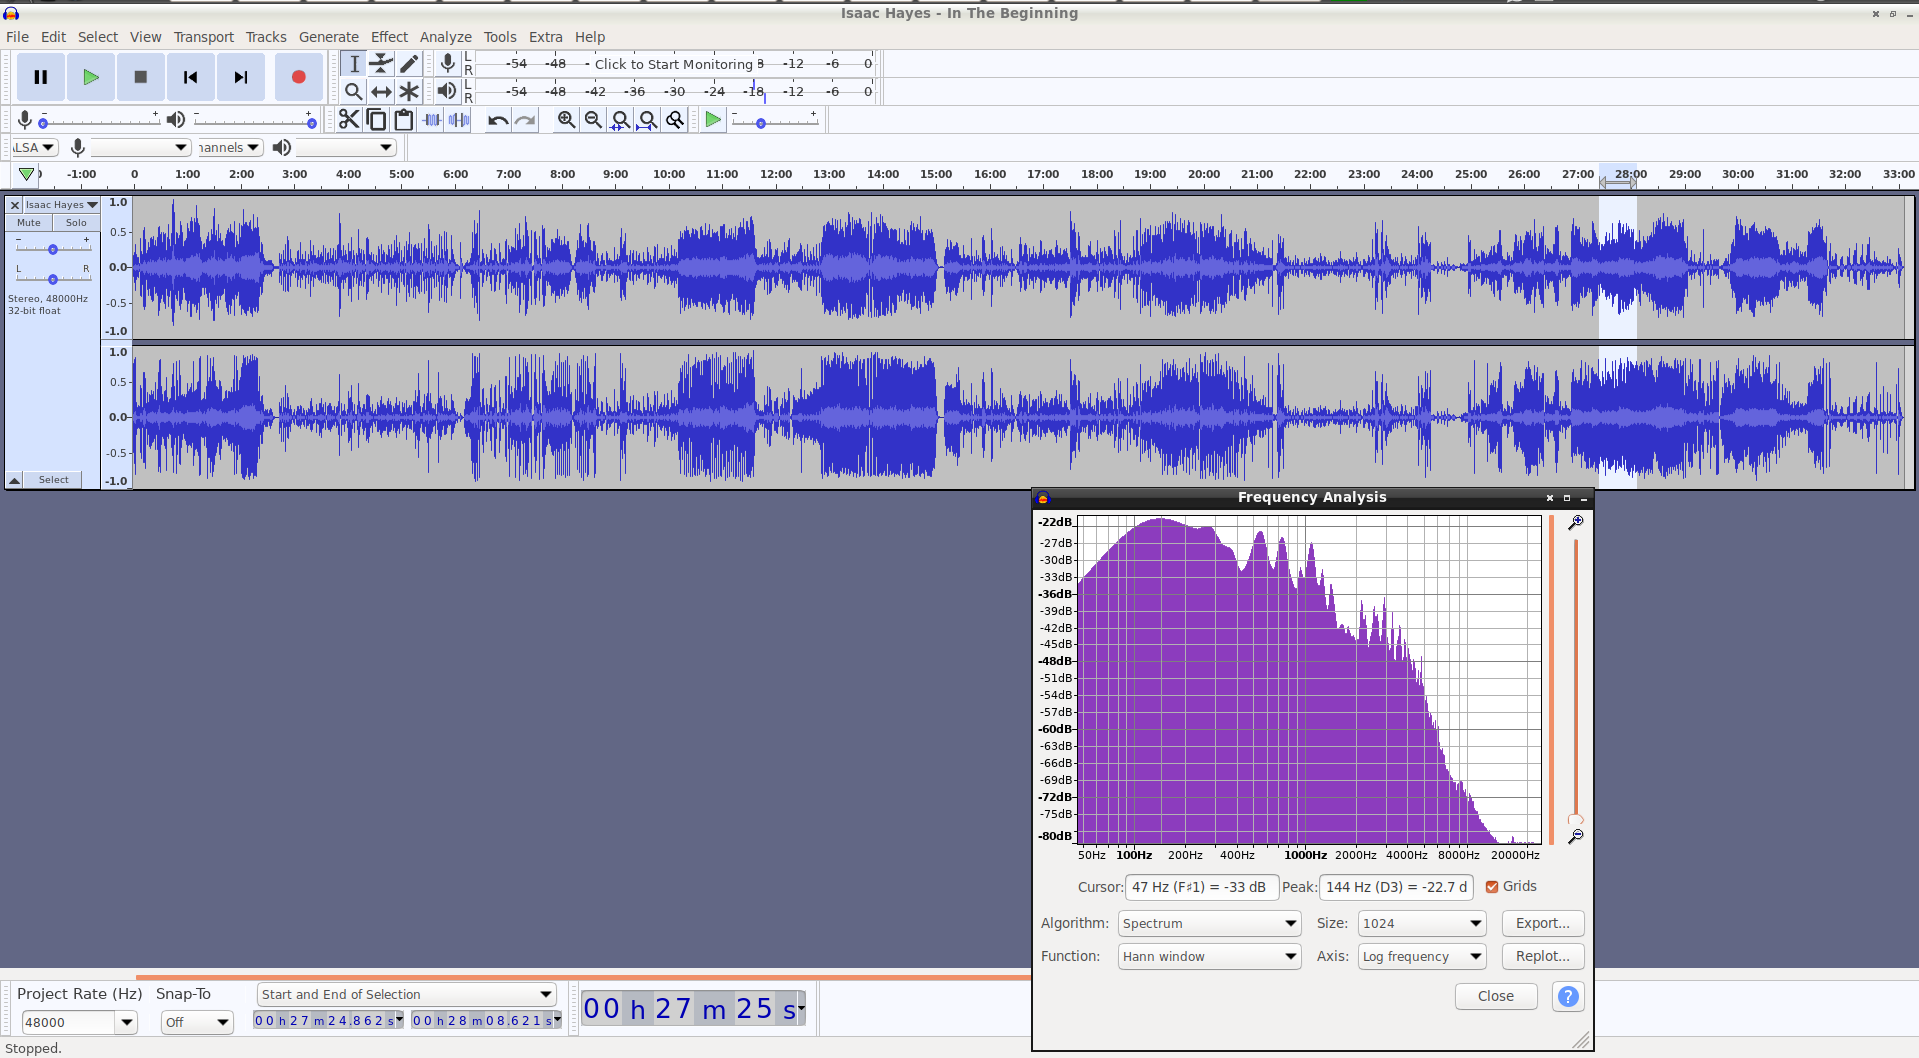Choose the Selection tool (I-beam)
This screenshot has height=1058, width=1919.
pyautogui.click(x=354, y=64)
